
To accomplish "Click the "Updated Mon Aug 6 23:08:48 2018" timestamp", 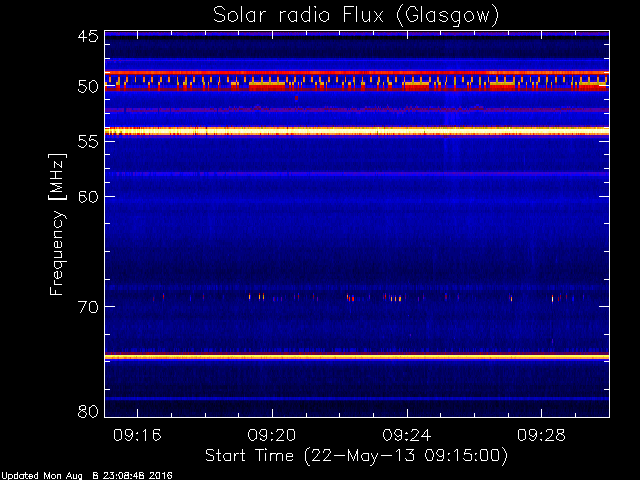I will 87,476.
